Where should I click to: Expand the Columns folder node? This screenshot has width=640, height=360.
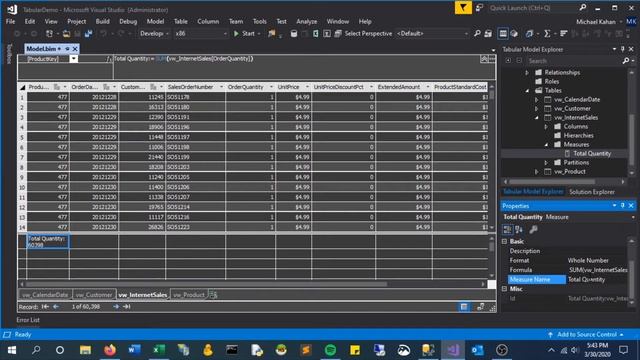coord(546,127)
